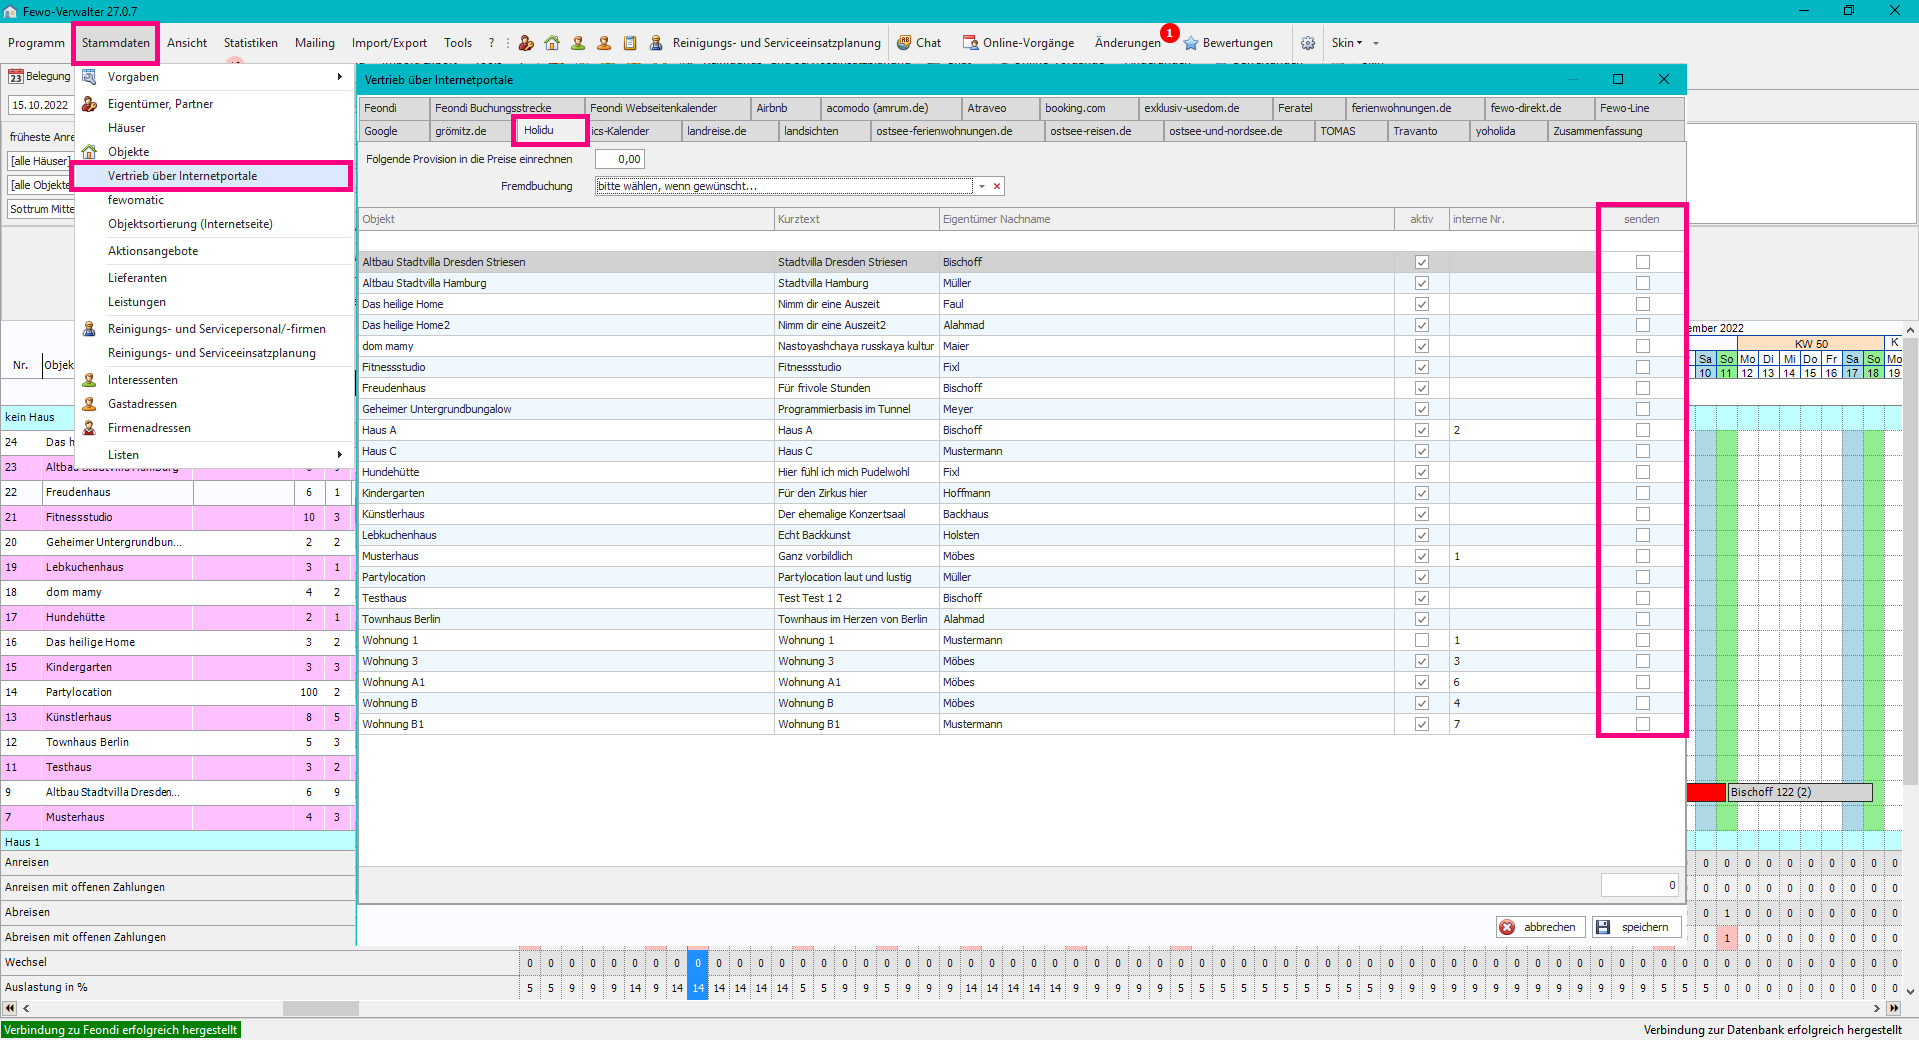Click the red notification badge on Änderungen

point(1169,33)
